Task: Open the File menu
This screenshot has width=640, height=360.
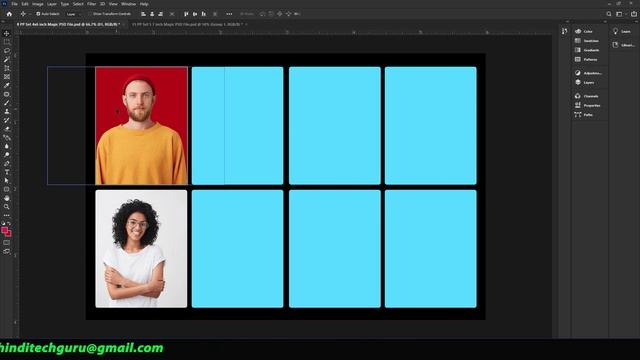Action: [14, 4]
